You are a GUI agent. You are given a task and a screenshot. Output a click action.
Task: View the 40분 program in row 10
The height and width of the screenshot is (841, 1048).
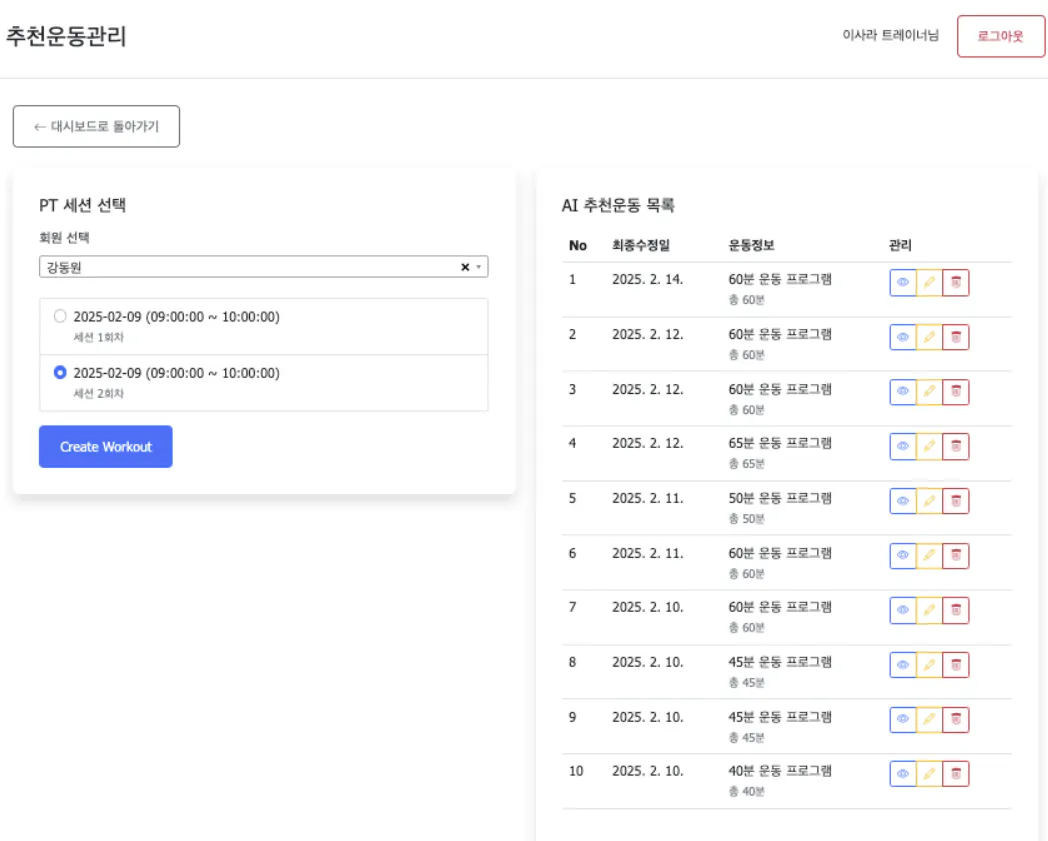[902, 773]
